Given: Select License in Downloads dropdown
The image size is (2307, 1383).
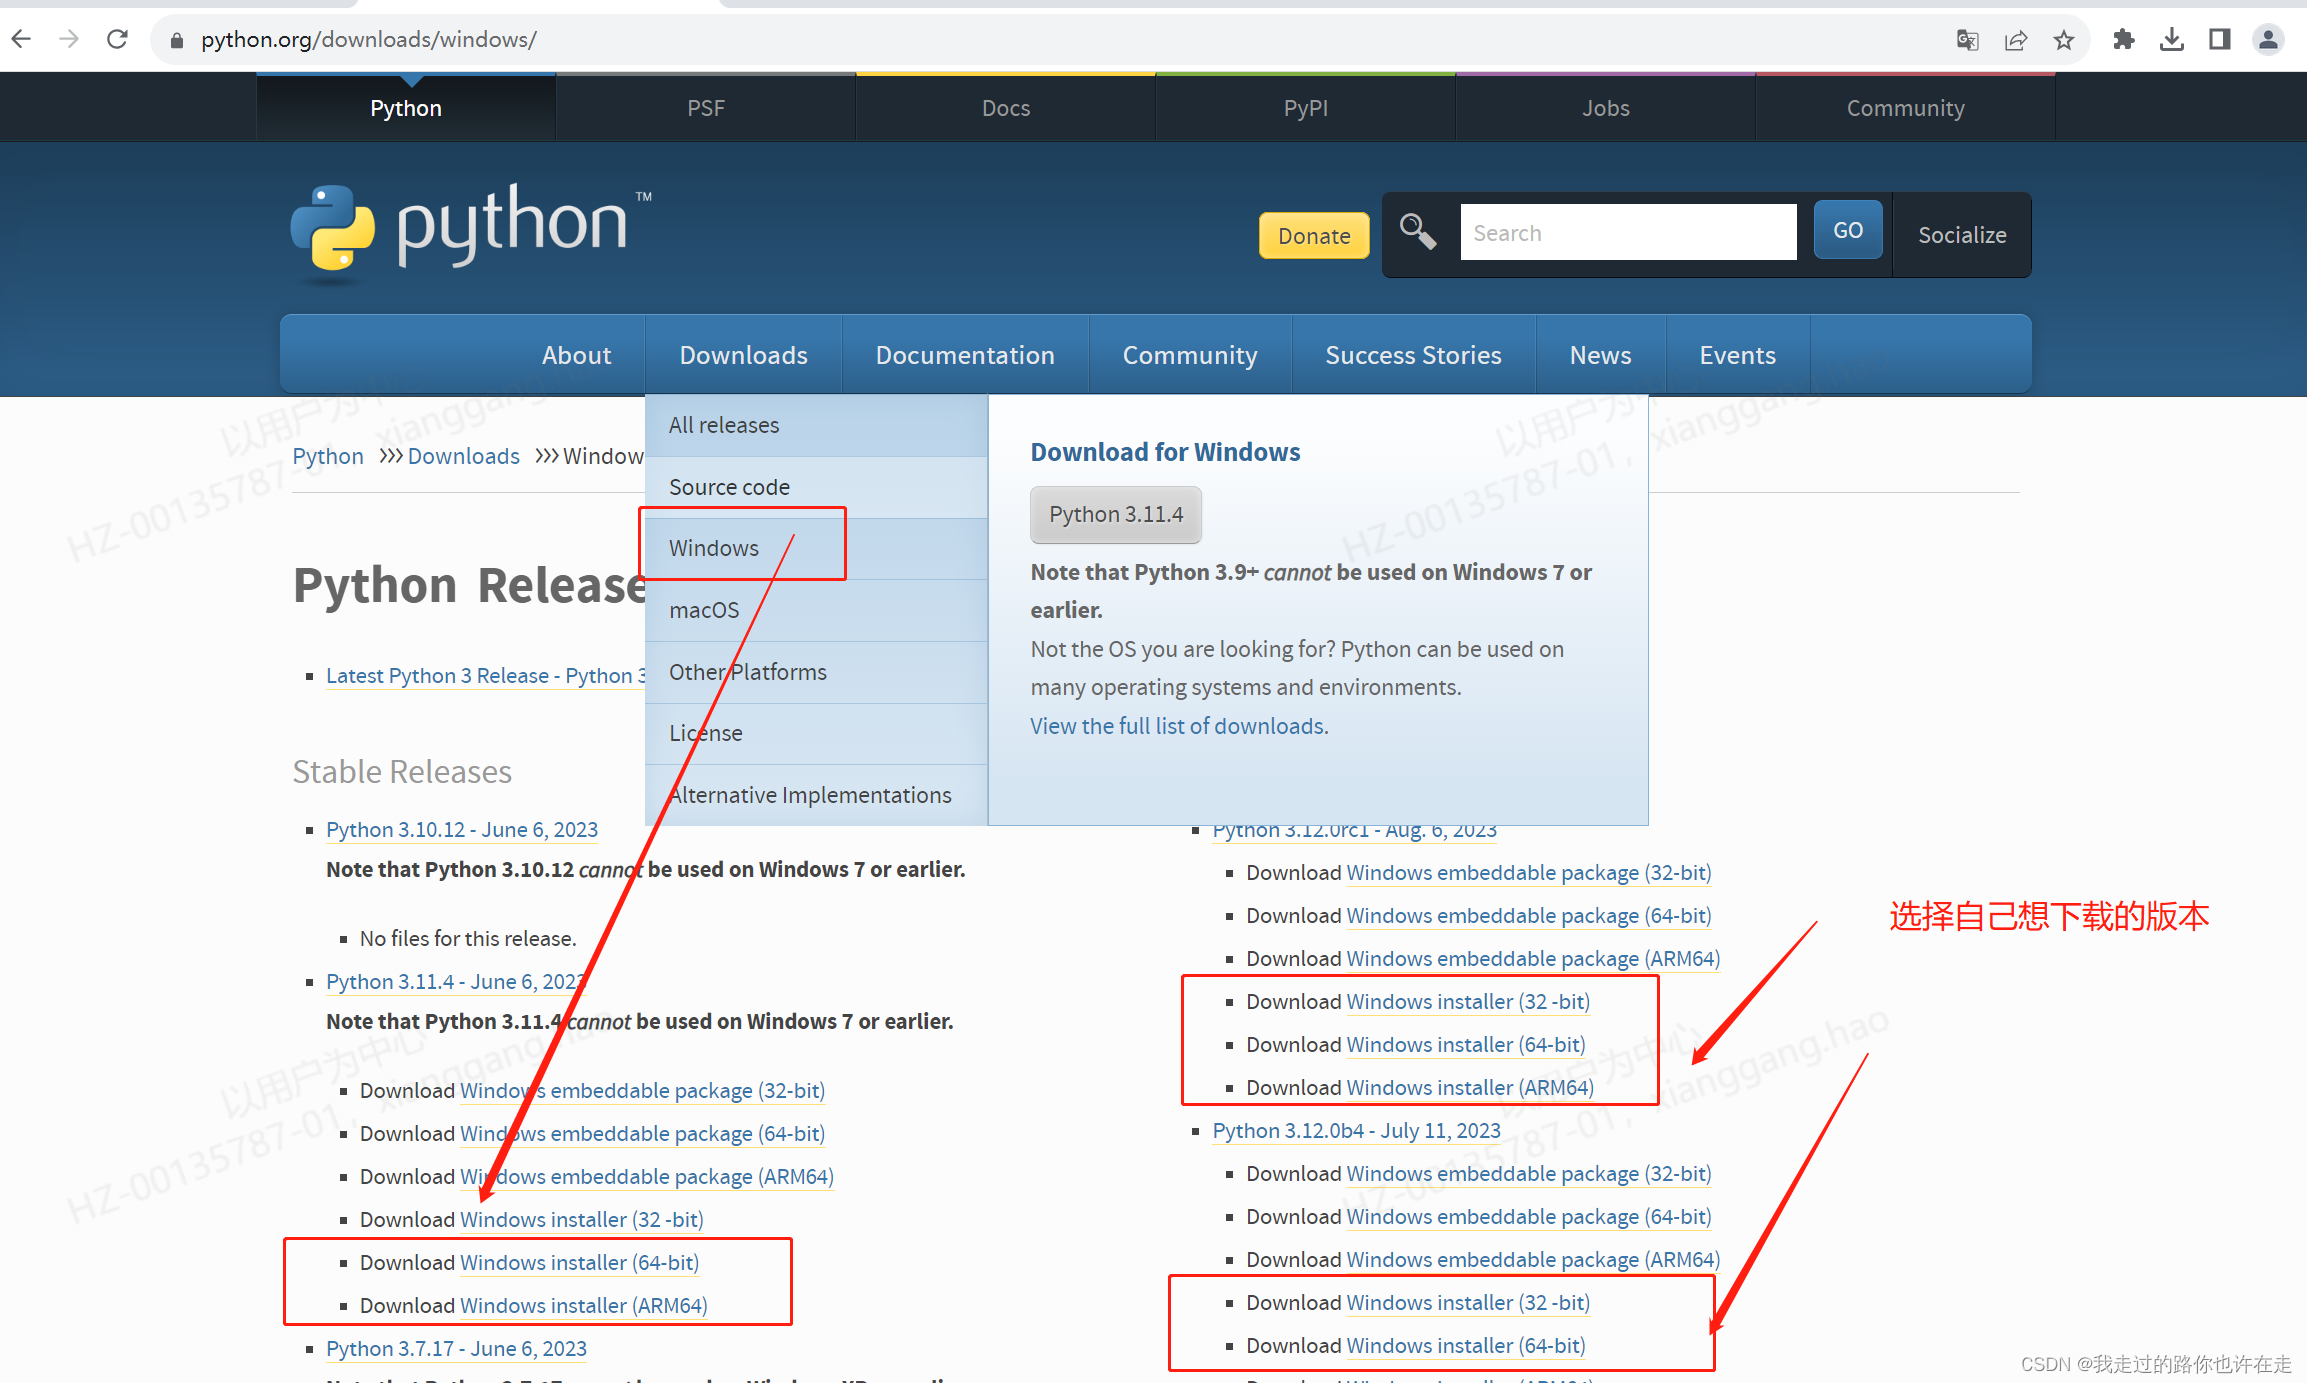Looking at the screenshot, I should pyautogui.click(x=816, y=733).
